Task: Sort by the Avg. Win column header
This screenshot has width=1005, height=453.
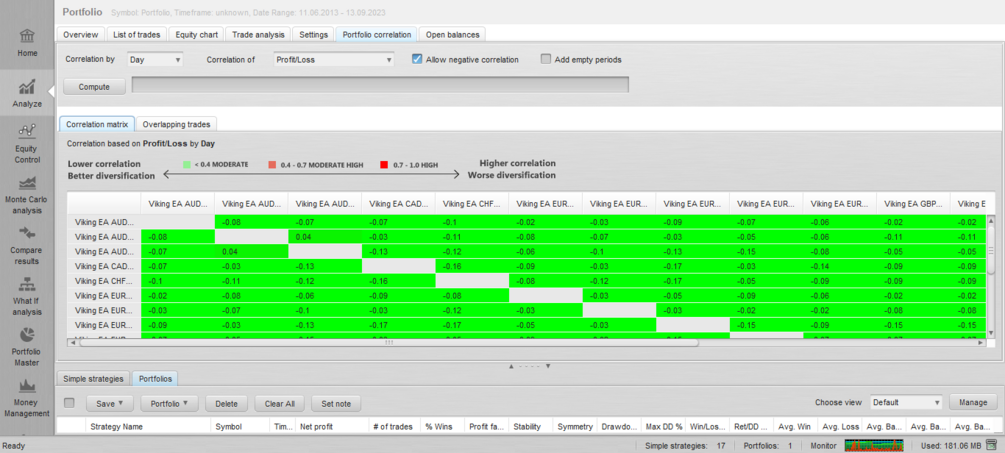Action: pyautogui.click(x=796, y=426)
